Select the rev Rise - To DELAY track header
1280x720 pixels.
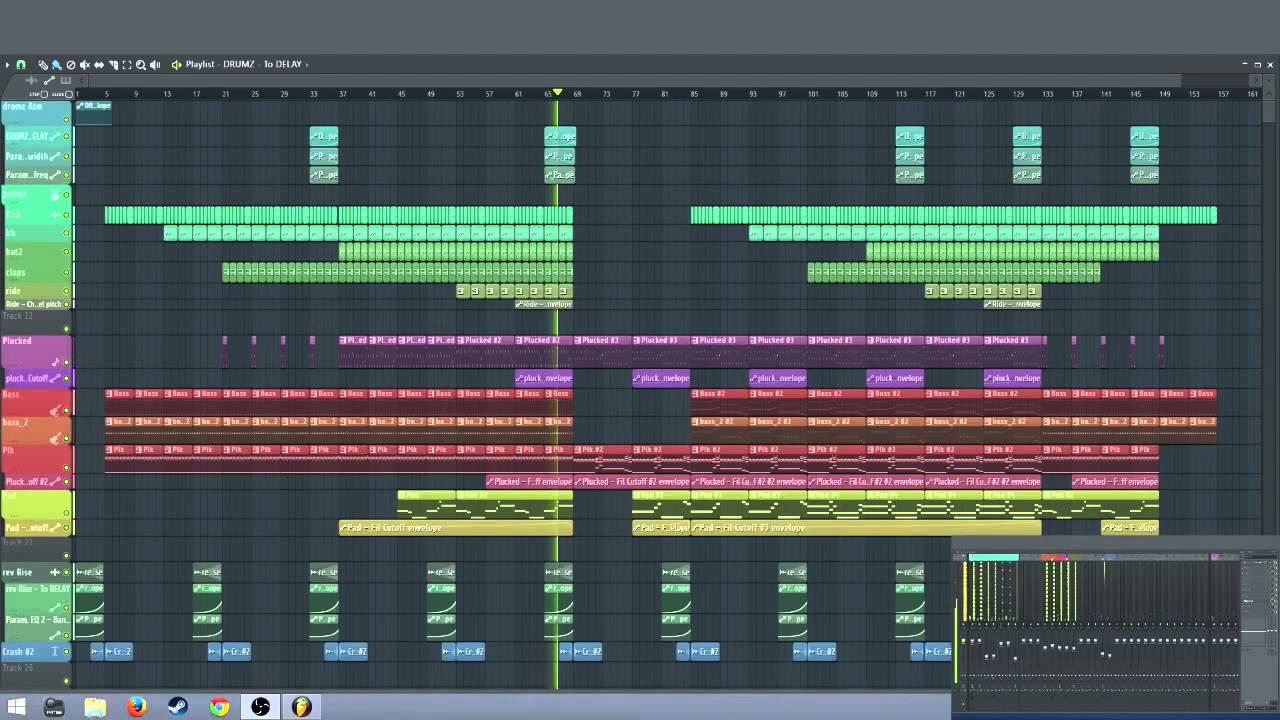coord(40,596)
